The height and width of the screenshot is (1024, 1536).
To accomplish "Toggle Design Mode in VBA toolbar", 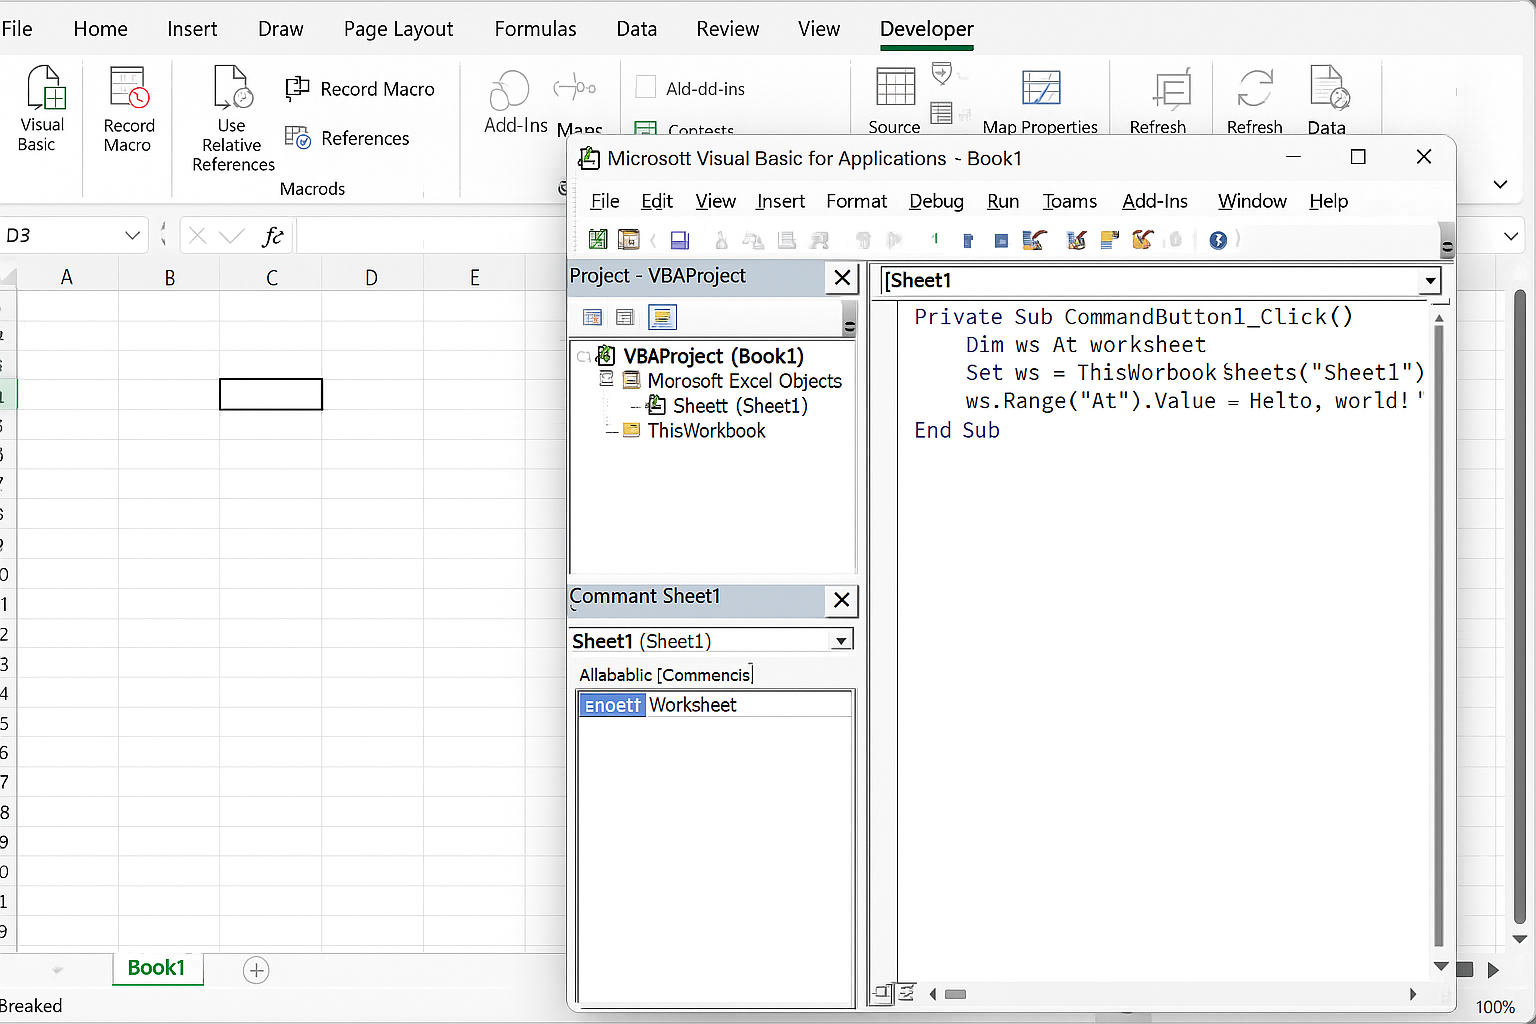I will click(1034, 240).
